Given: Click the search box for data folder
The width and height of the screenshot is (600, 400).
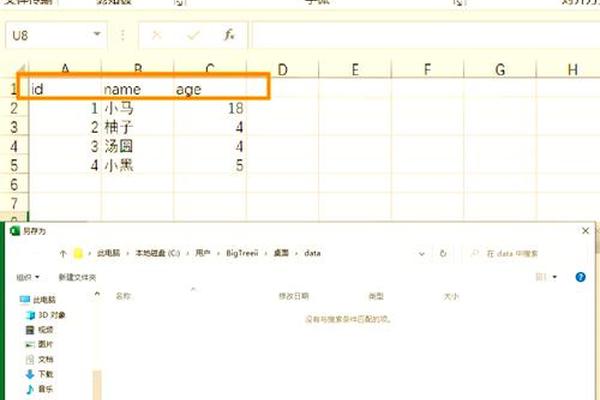Looking at the screenshot, I should click(526, 254).
